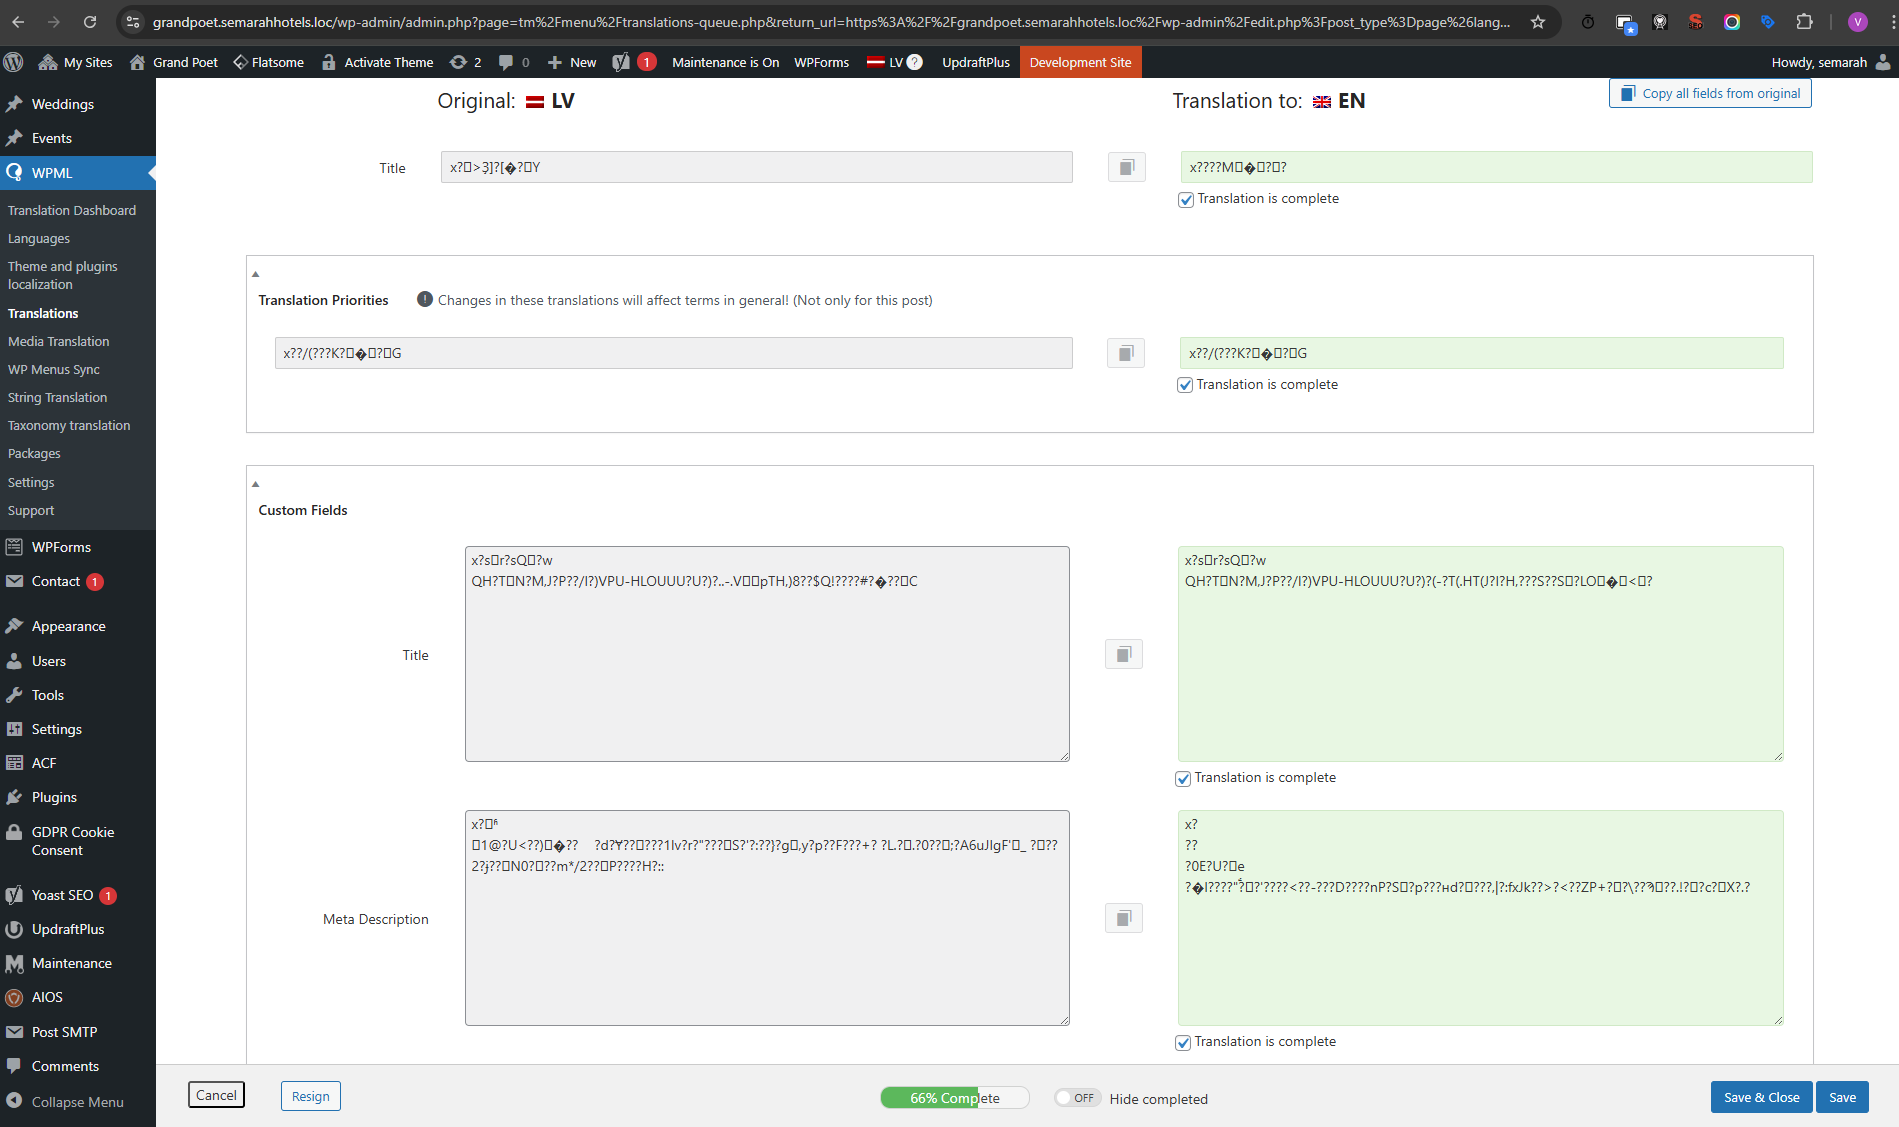Open Taxonomy translation submenu item

[x=69, y=425]
